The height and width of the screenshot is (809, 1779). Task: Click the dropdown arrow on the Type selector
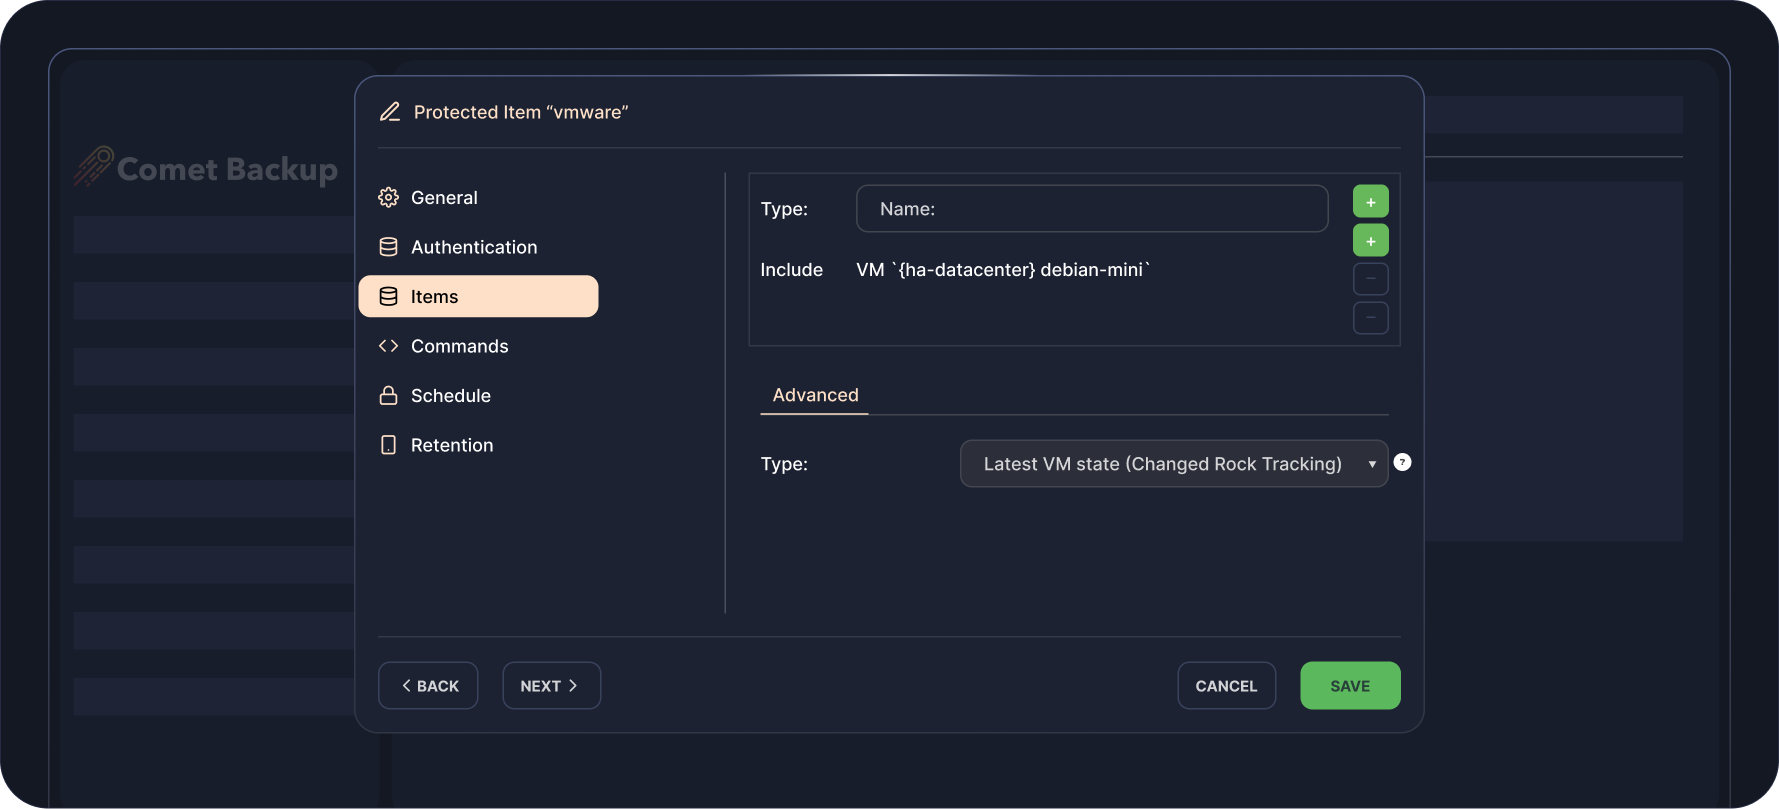click(x=1372, y=464)
